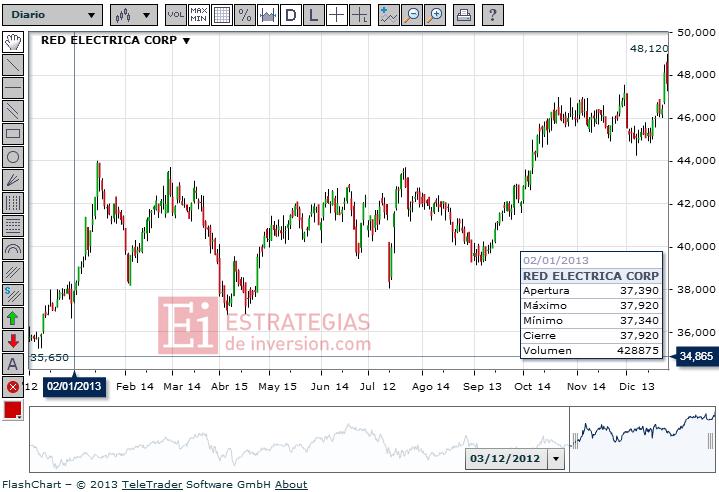Click the Volumen 428875 row
This screenshot has height=492, width=719.
[591, 351]
